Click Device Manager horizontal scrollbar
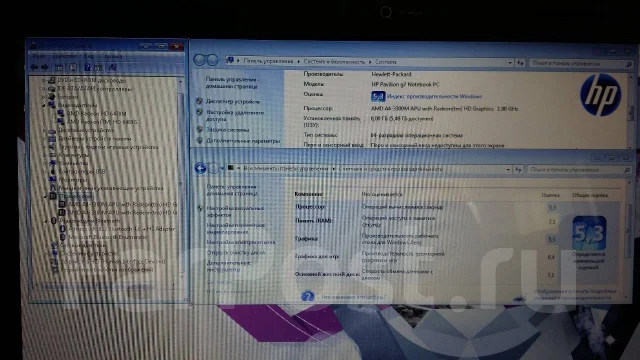Screen dimensions: 640x360 click(106, 287)
